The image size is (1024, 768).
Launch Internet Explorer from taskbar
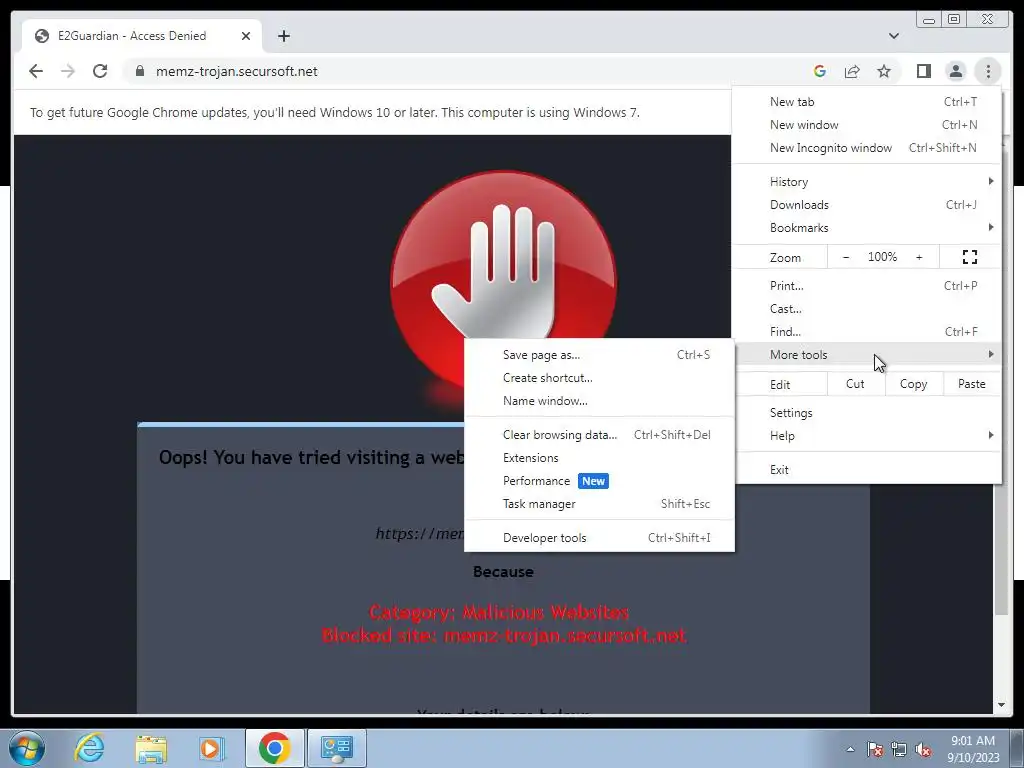pos(89,748)
